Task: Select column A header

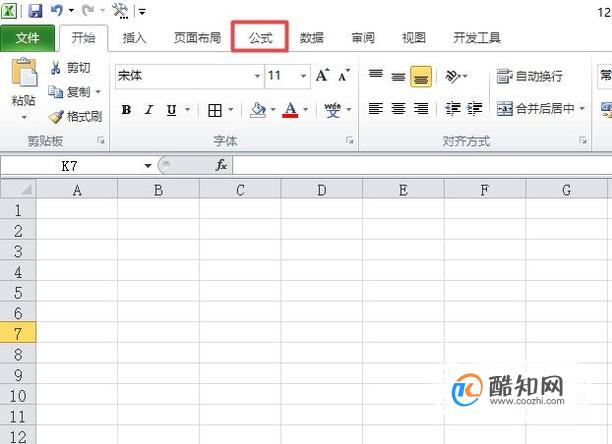Action: coord(77,190)
